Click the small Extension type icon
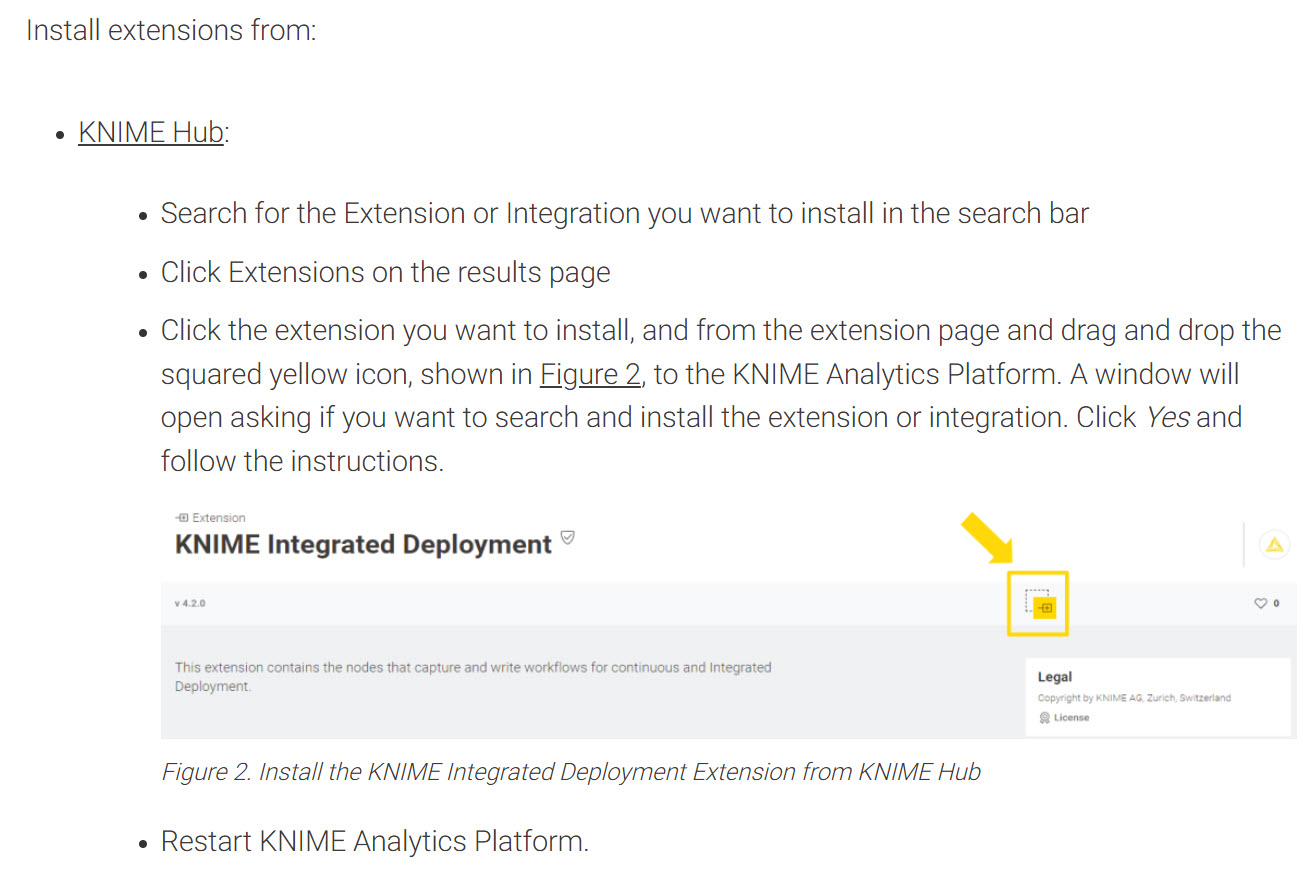 point(181,518)
